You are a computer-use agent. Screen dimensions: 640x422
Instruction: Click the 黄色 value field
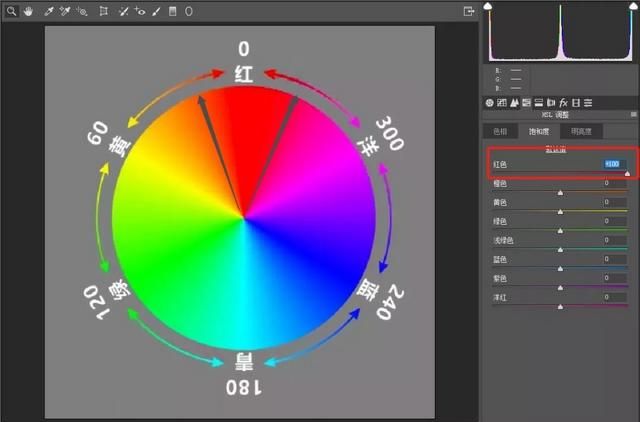[x=615, y=202]
